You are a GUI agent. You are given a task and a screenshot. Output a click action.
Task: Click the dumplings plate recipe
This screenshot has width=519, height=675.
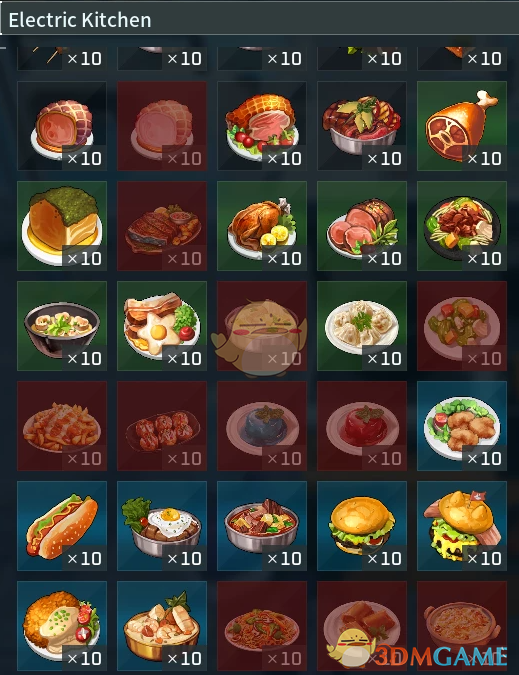coord(362,326)
